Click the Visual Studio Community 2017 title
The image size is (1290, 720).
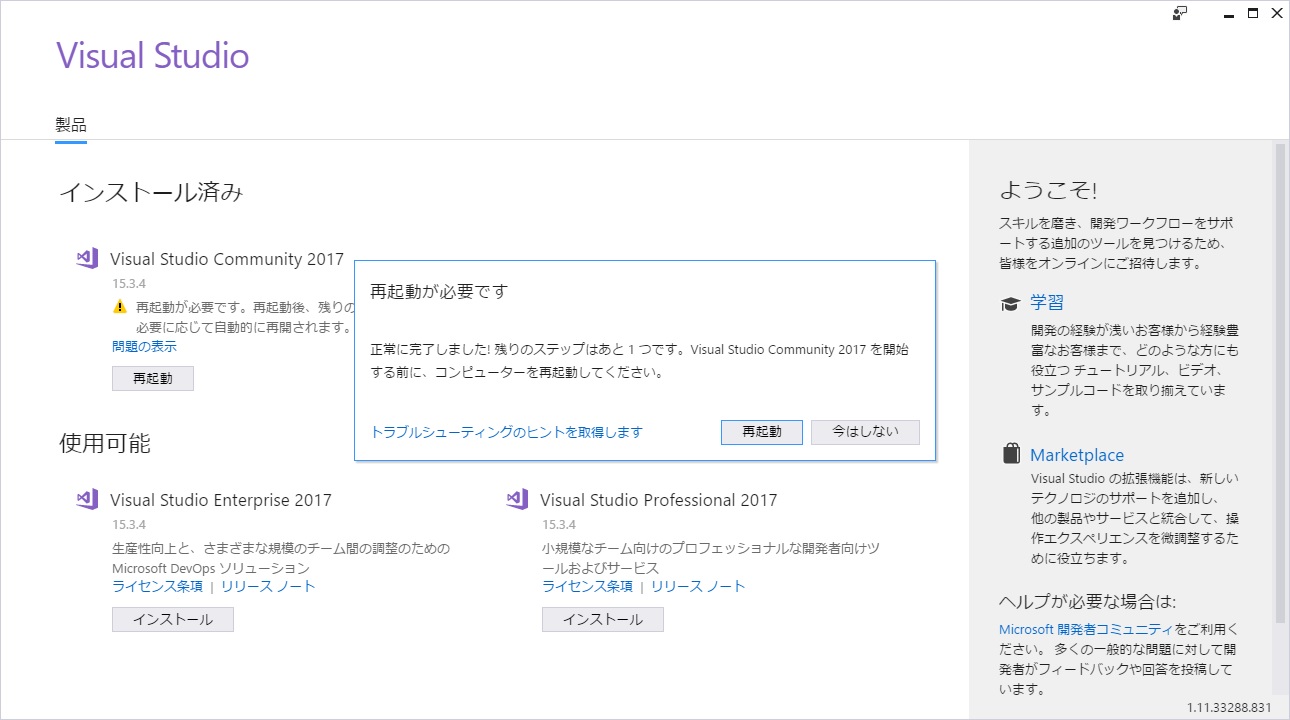(227, 259)
